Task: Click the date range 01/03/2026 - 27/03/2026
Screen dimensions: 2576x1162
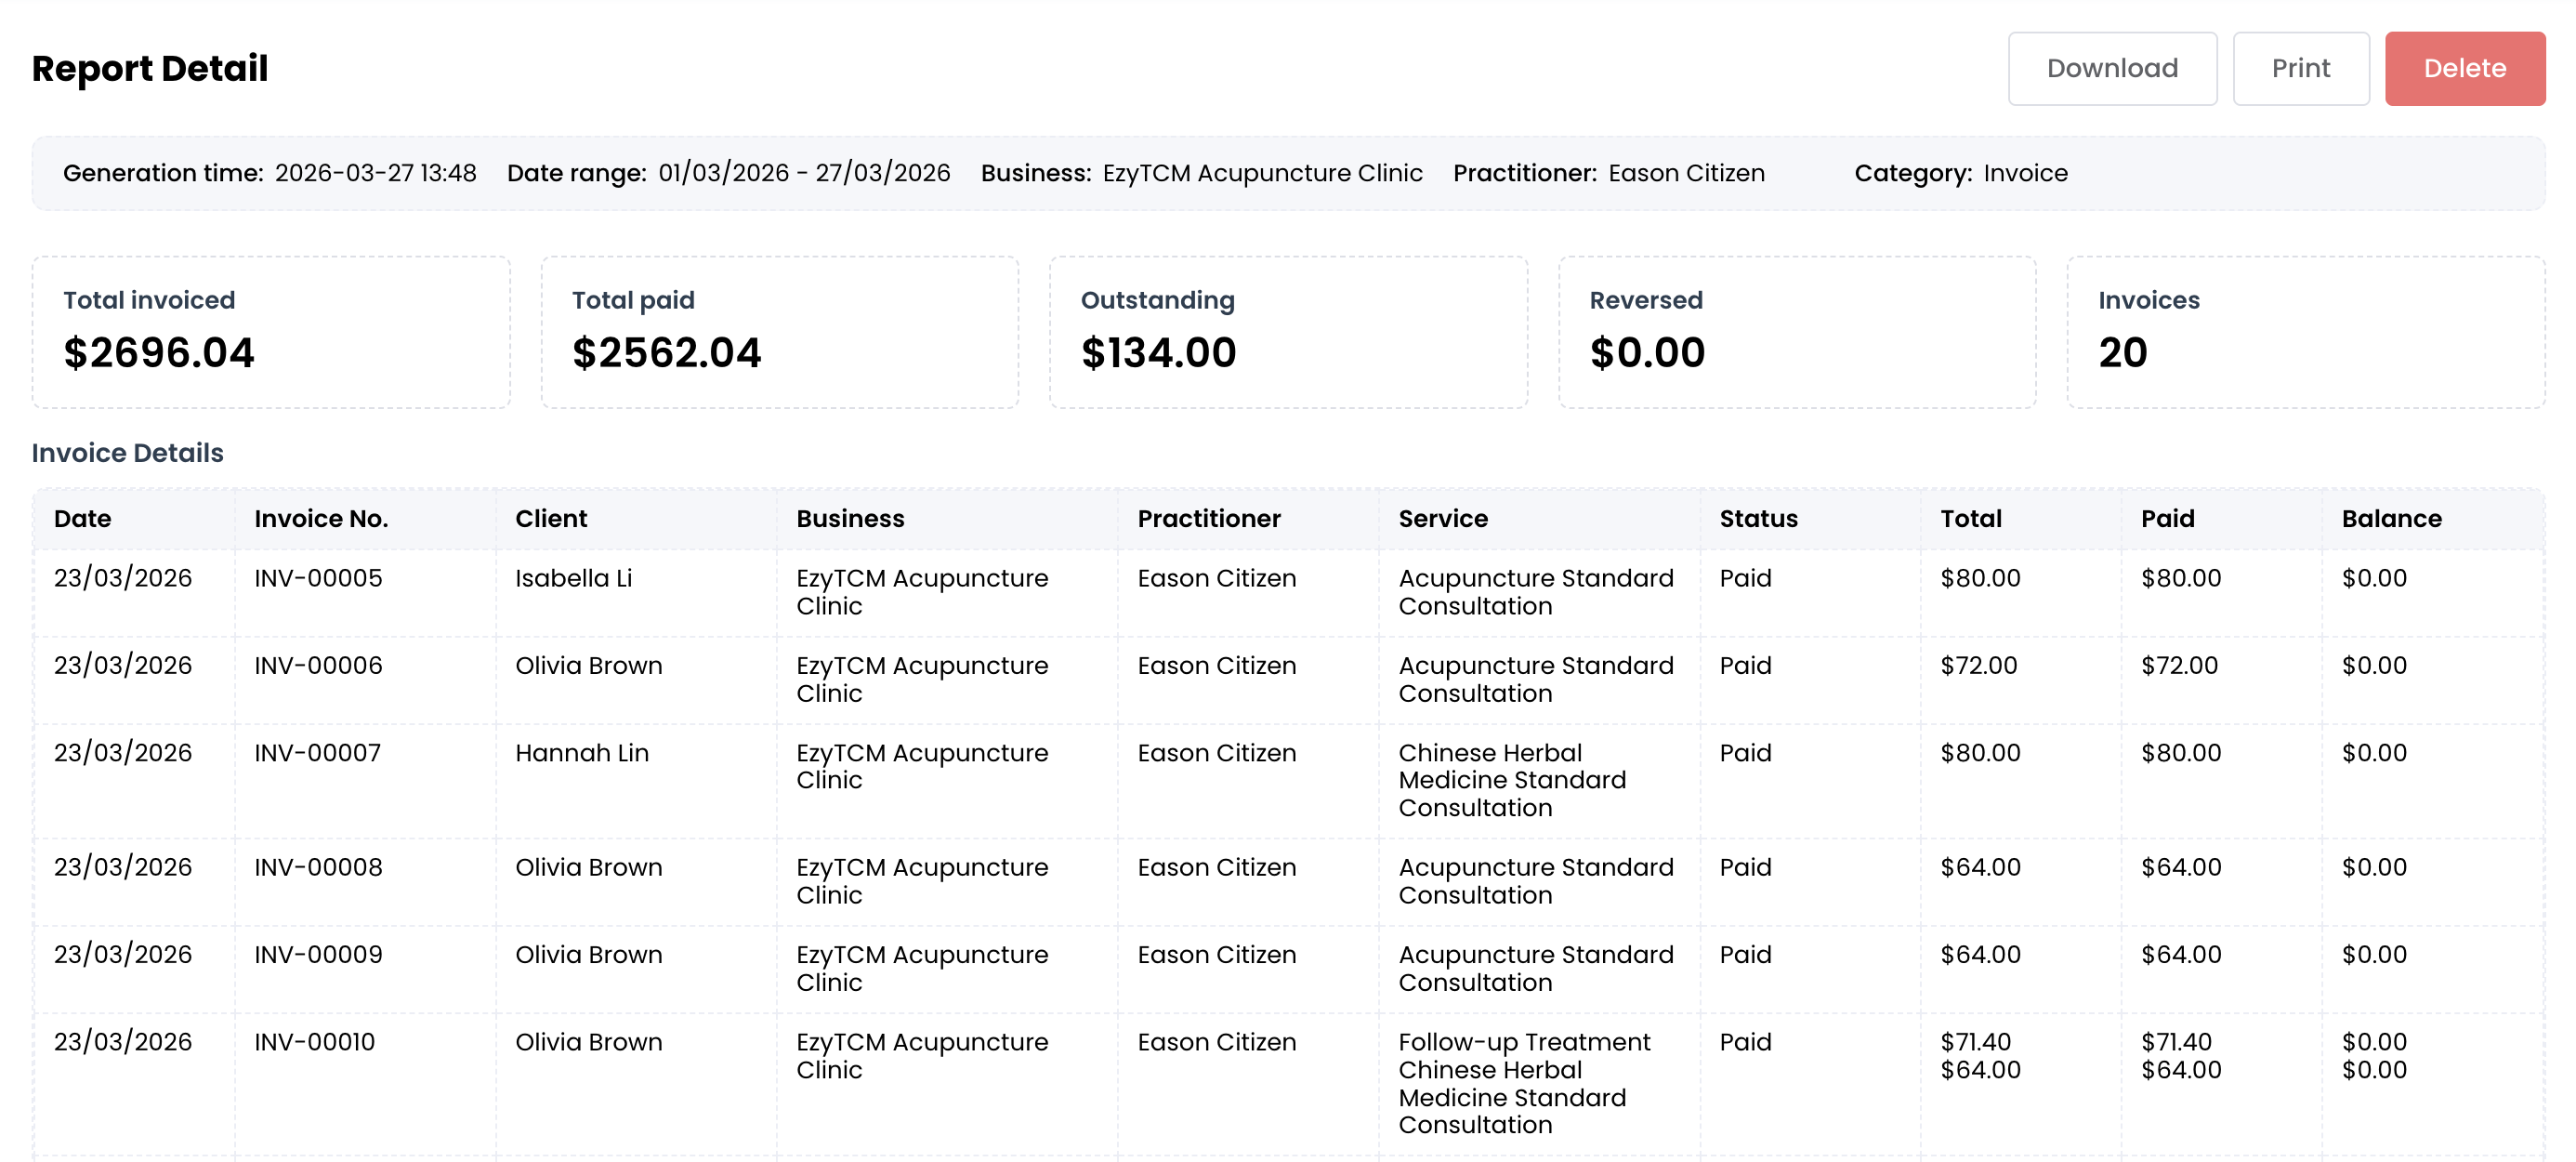Action: 804,173
